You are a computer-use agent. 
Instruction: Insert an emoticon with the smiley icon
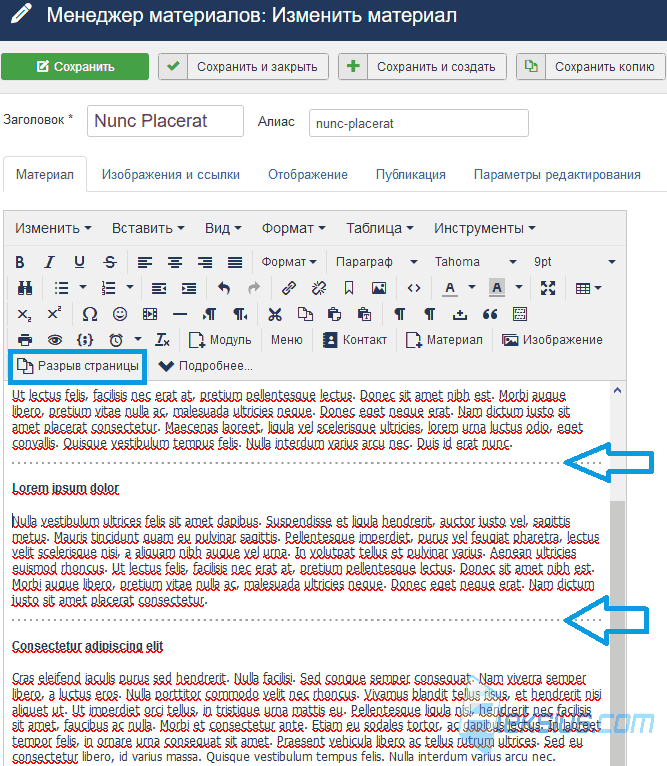pyautogui.click(x=120, y=314)
